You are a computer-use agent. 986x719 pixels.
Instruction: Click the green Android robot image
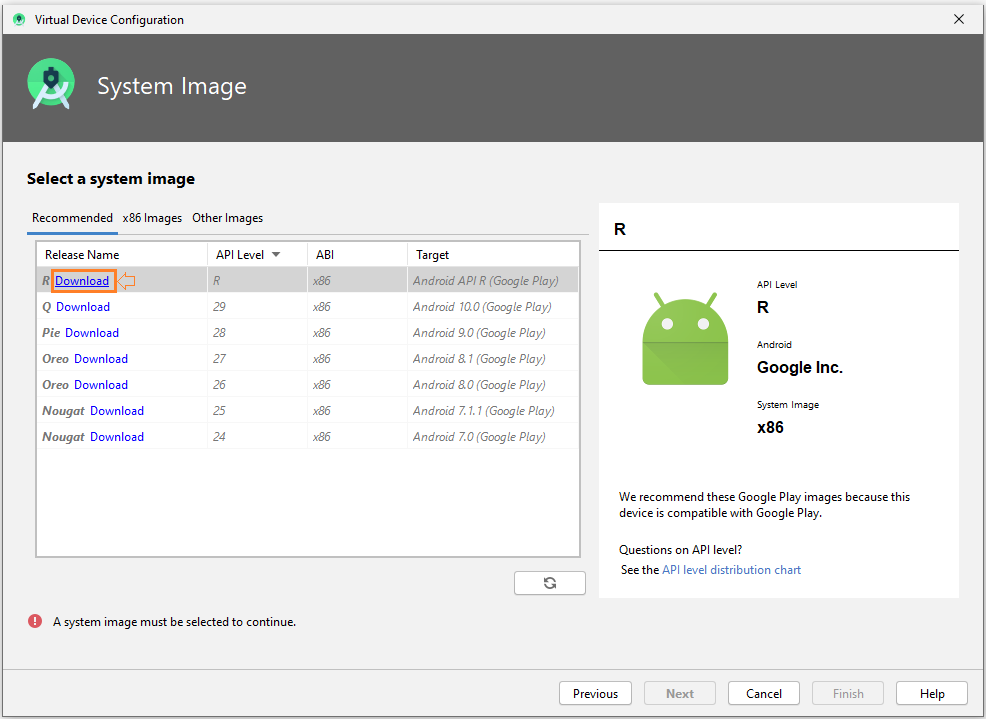685,339
